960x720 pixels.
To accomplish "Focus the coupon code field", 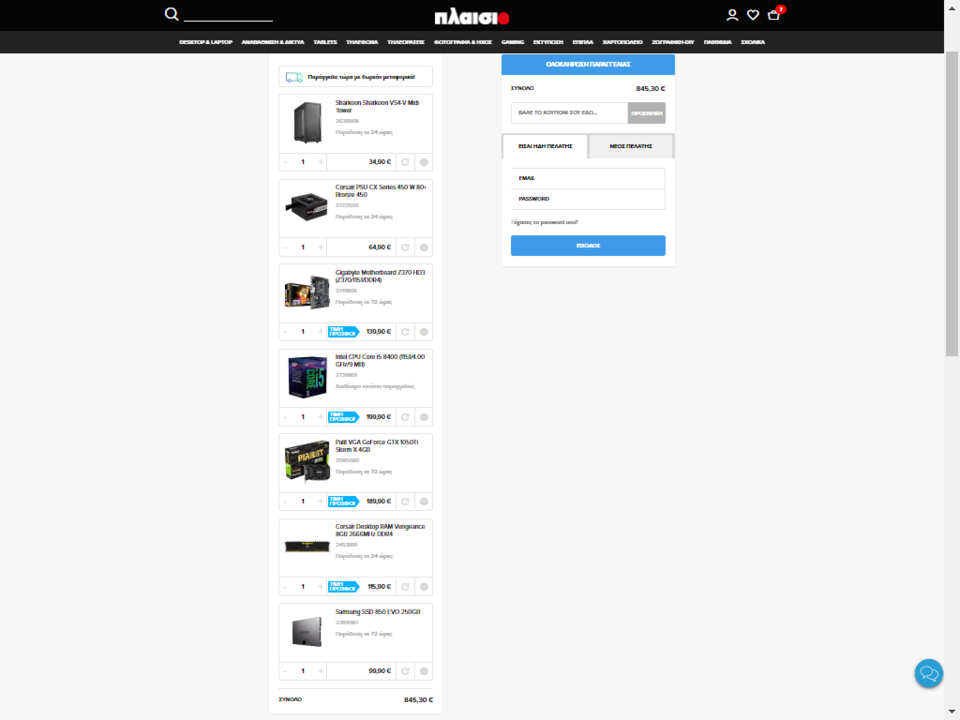I will tap(569, 113).
